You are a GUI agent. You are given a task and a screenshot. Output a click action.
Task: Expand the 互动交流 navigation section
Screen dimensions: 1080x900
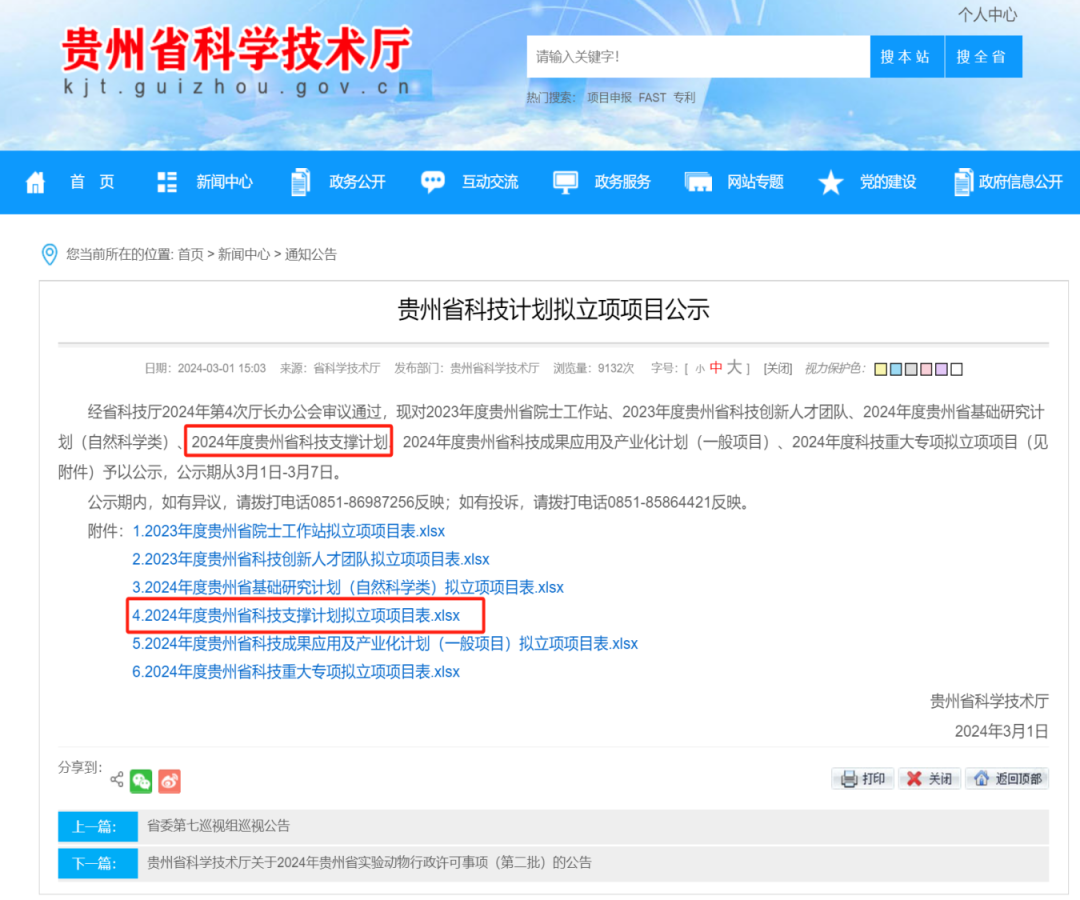[x=489, y=182]
